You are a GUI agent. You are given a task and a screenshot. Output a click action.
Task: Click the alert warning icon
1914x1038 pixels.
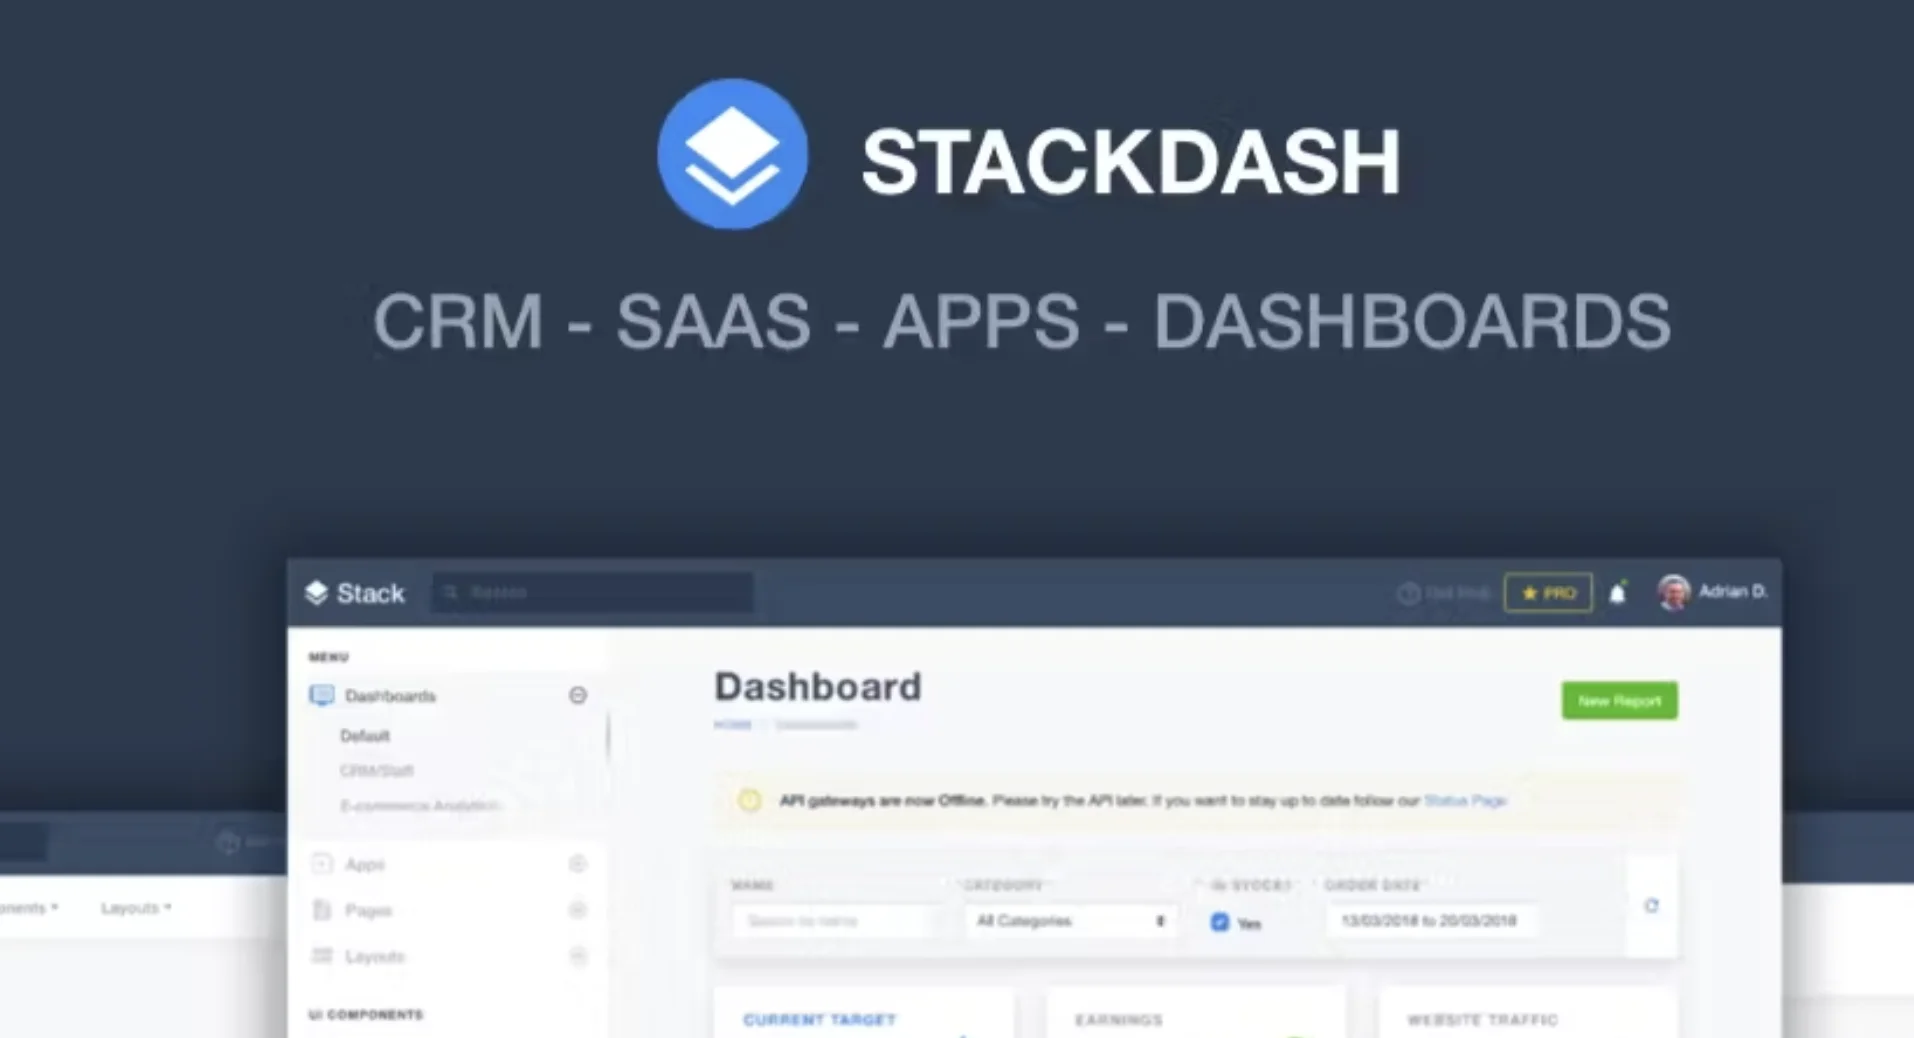pyautogui.click(x=750, y=801)
